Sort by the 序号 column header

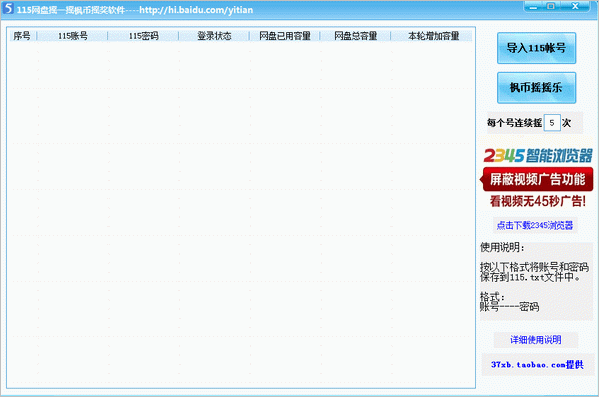22,36
